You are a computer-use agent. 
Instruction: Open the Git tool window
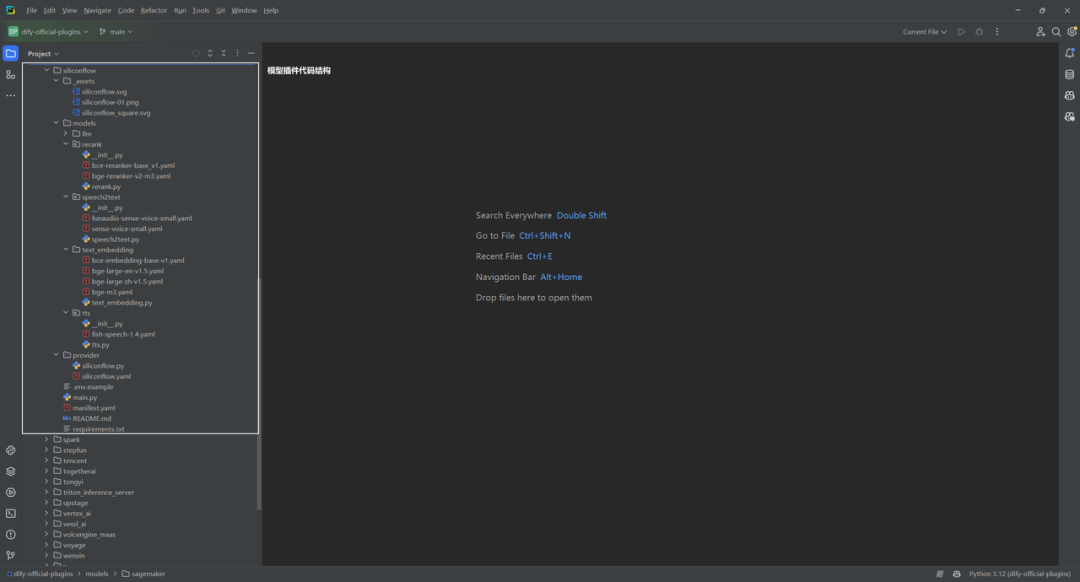coord(10,555)
